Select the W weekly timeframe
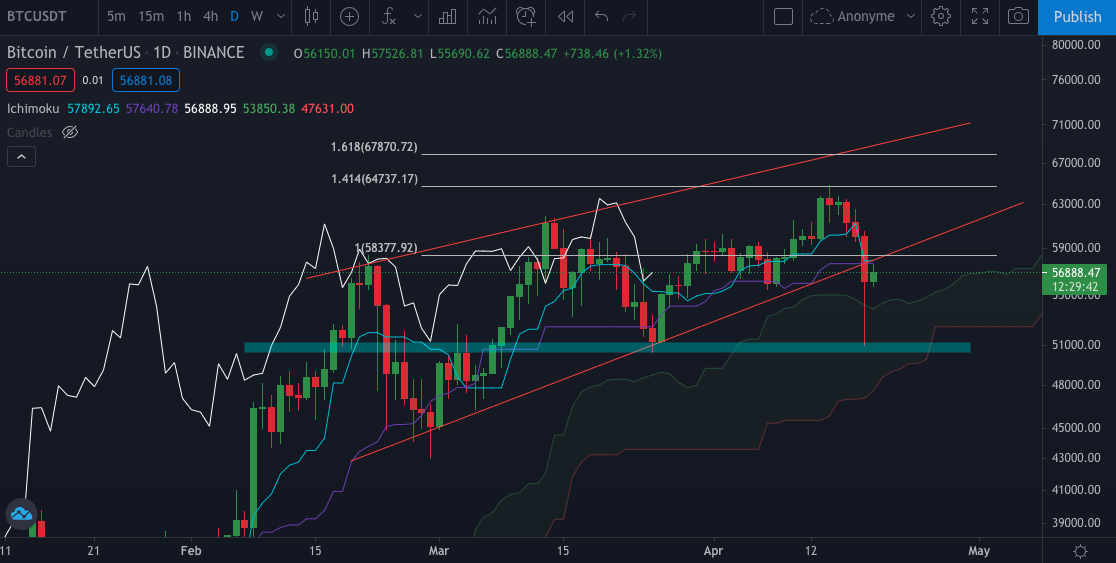This screenshot has width=1116, height=563. 257,16
